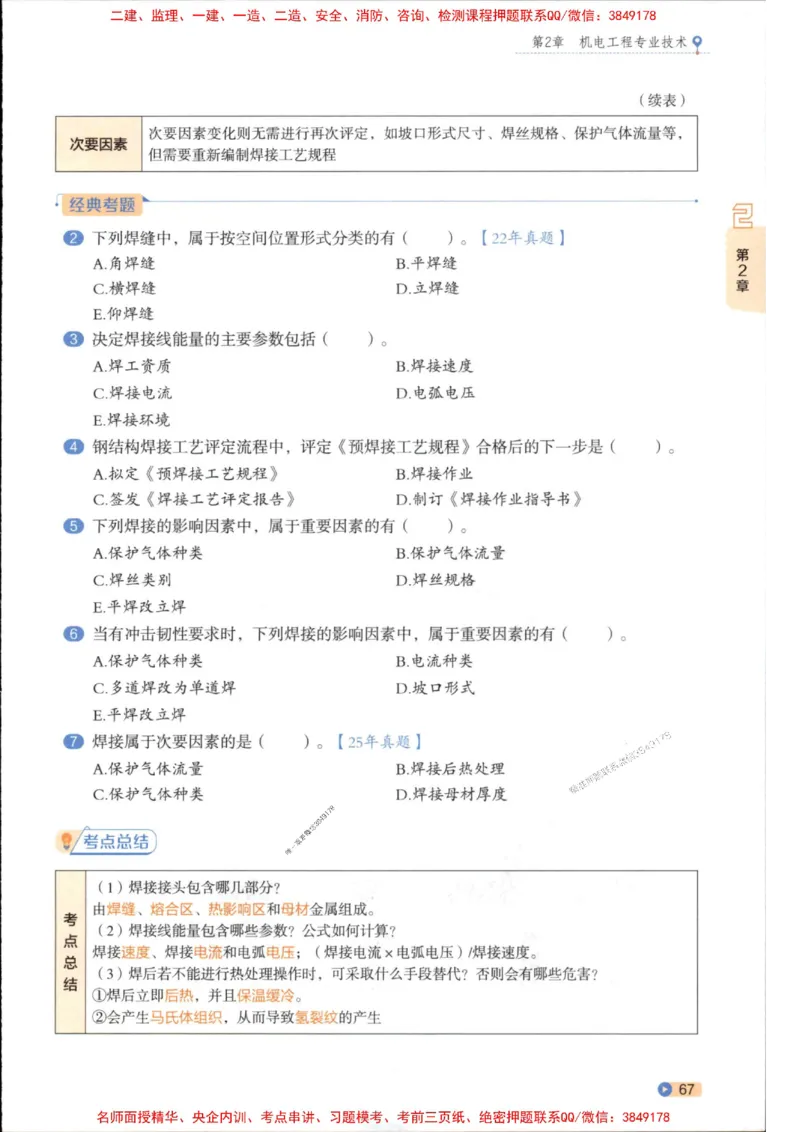Select answer B.焊接后热处理 in question 7
800x1132 pixels.
pyautogui.click(x=451, y=769)
